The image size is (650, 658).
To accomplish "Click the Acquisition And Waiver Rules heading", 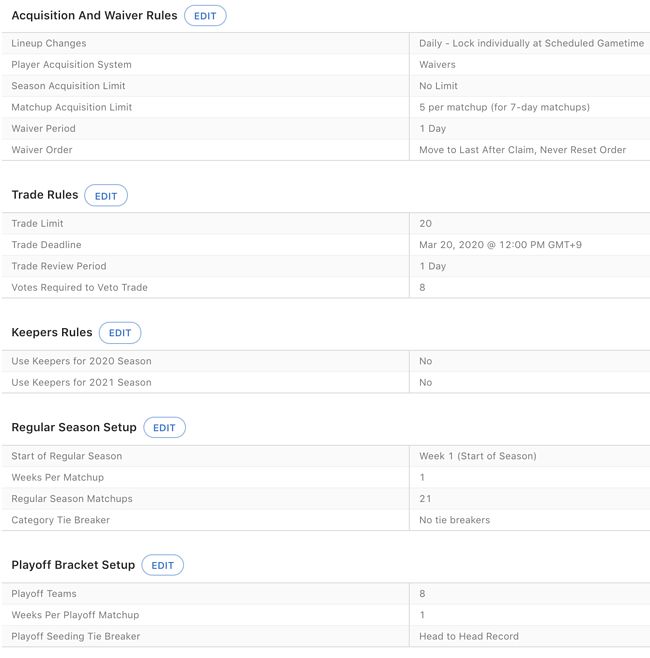I will 94,16.
